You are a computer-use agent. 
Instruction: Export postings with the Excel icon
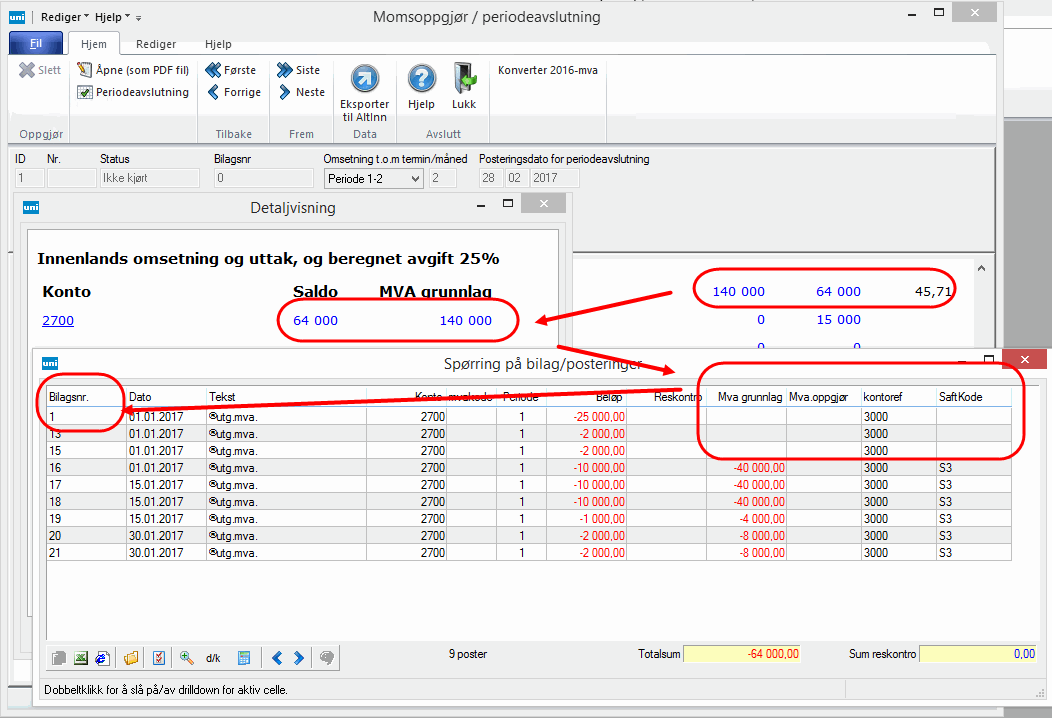pos(80,658)
